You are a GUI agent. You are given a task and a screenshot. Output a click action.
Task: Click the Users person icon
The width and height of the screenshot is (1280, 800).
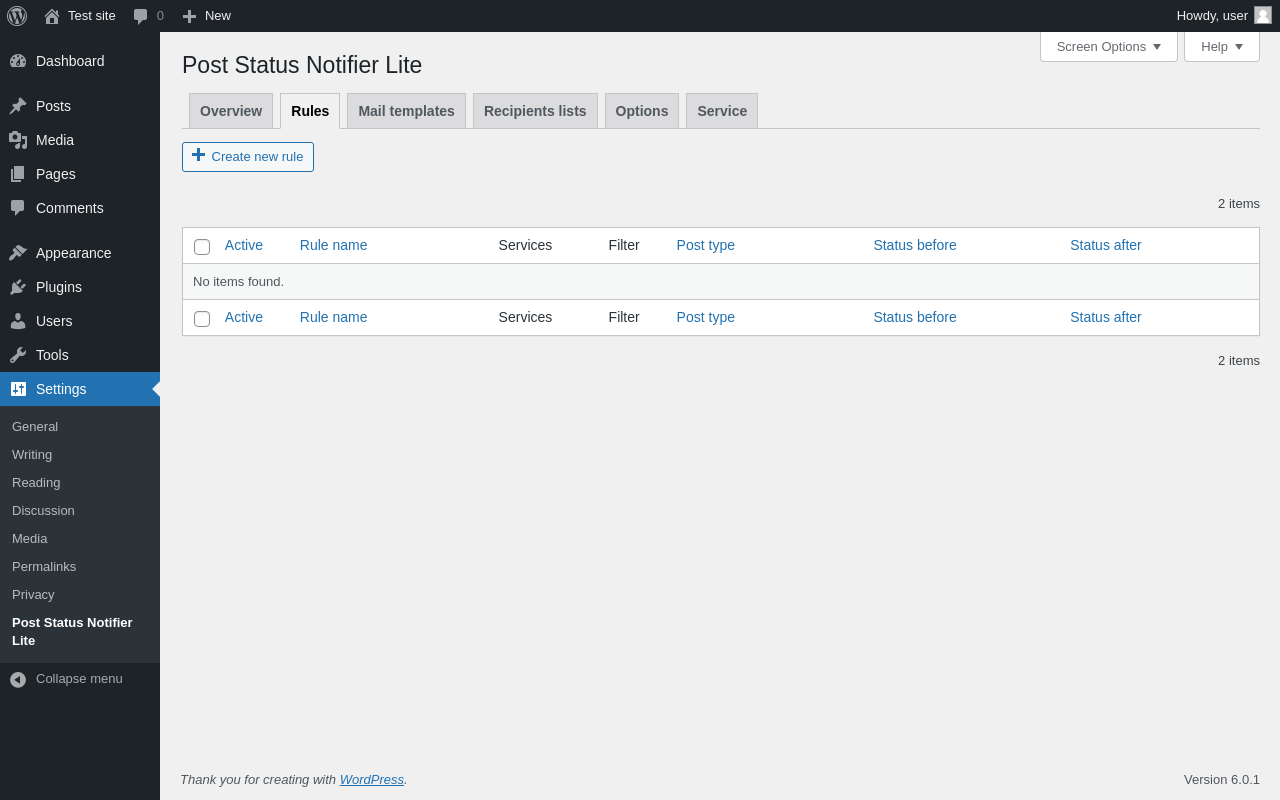tap(18, 321)
